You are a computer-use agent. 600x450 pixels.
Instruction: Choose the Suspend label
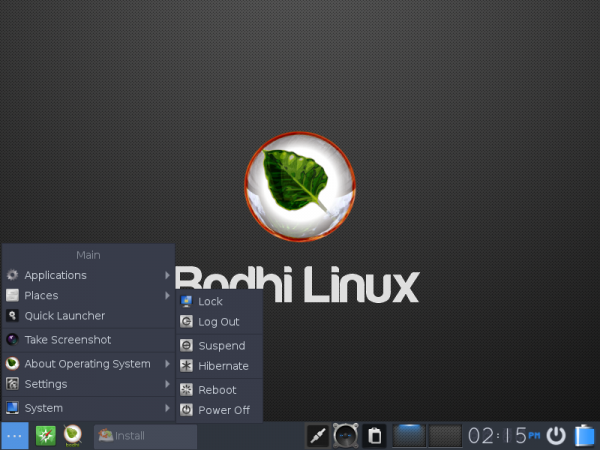click(x=222, y=346)
